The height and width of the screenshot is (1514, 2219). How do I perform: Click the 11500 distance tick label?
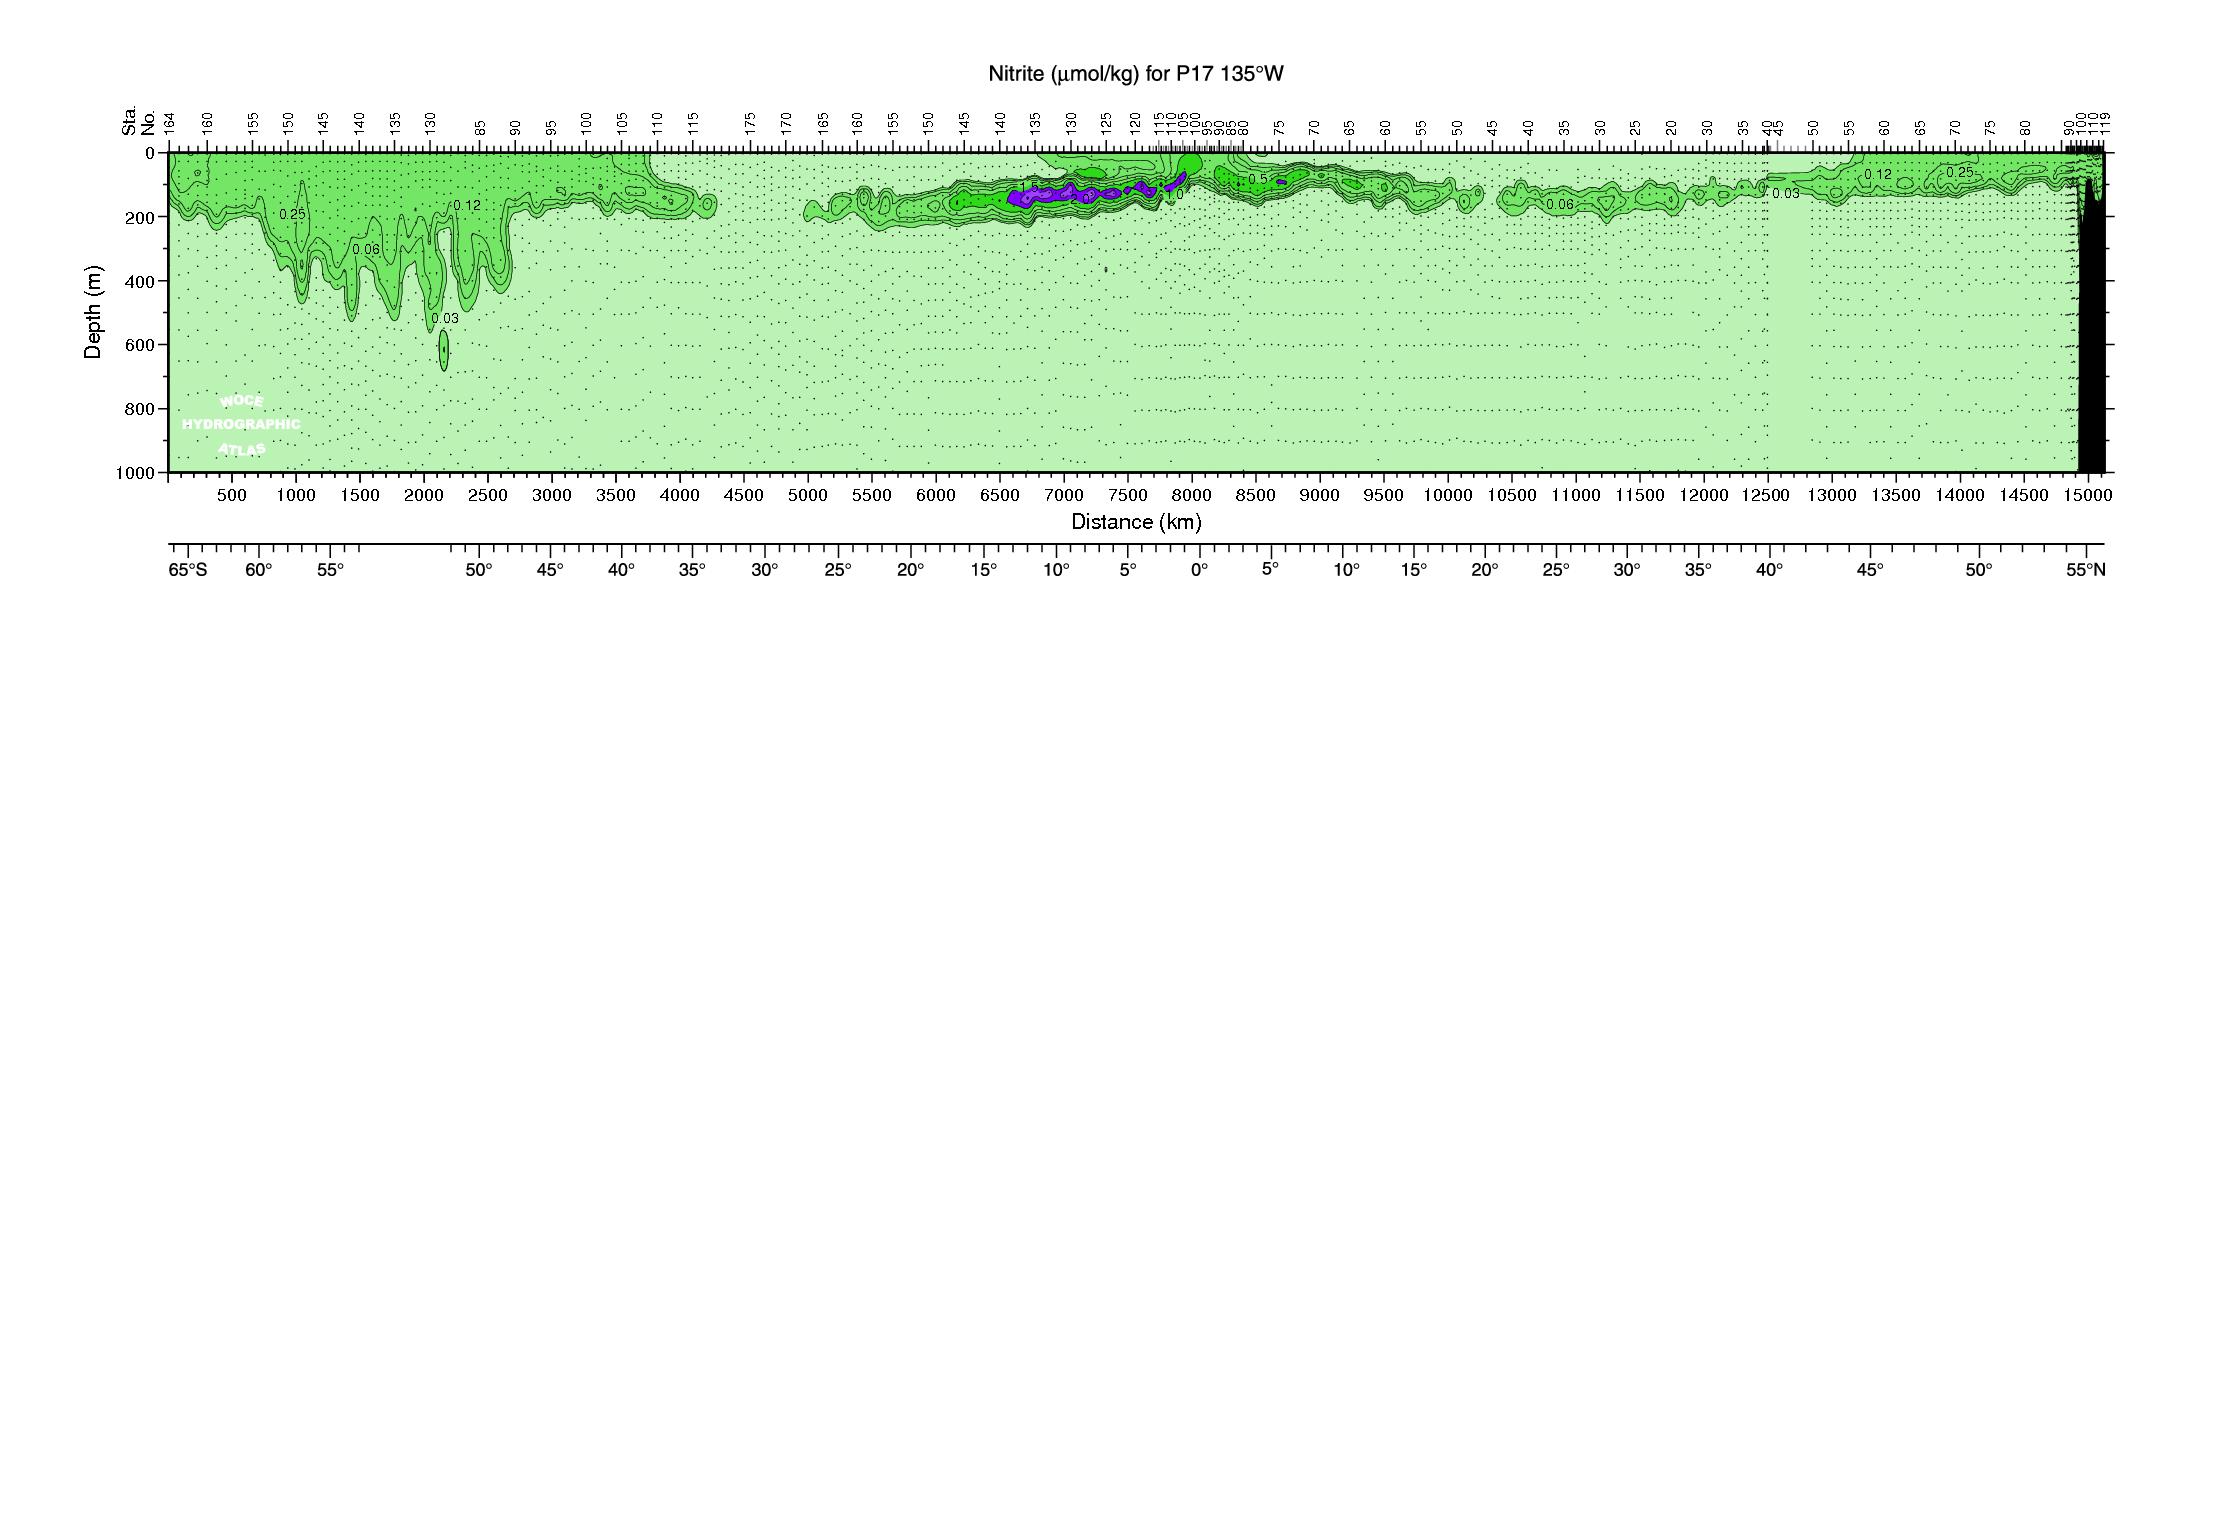(x=1640, y=495)
